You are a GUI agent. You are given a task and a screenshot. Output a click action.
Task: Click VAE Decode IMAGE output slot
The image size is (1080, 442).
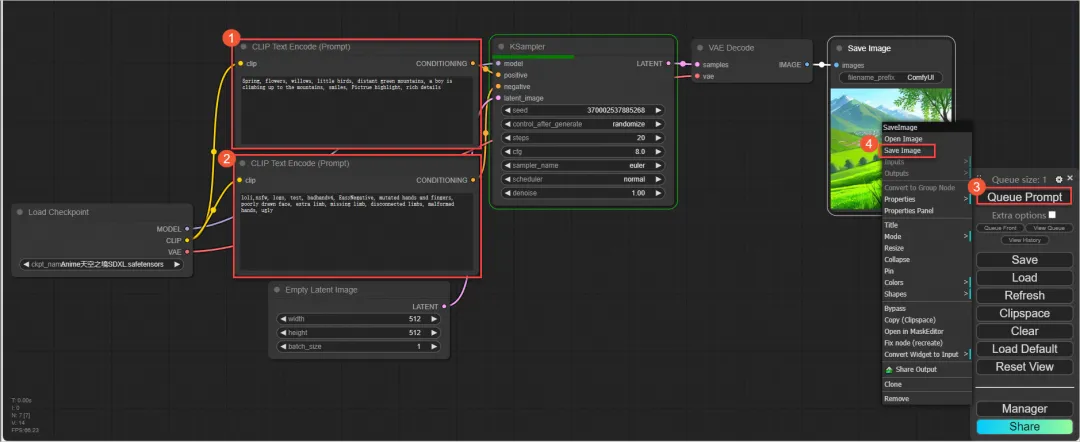807,65
